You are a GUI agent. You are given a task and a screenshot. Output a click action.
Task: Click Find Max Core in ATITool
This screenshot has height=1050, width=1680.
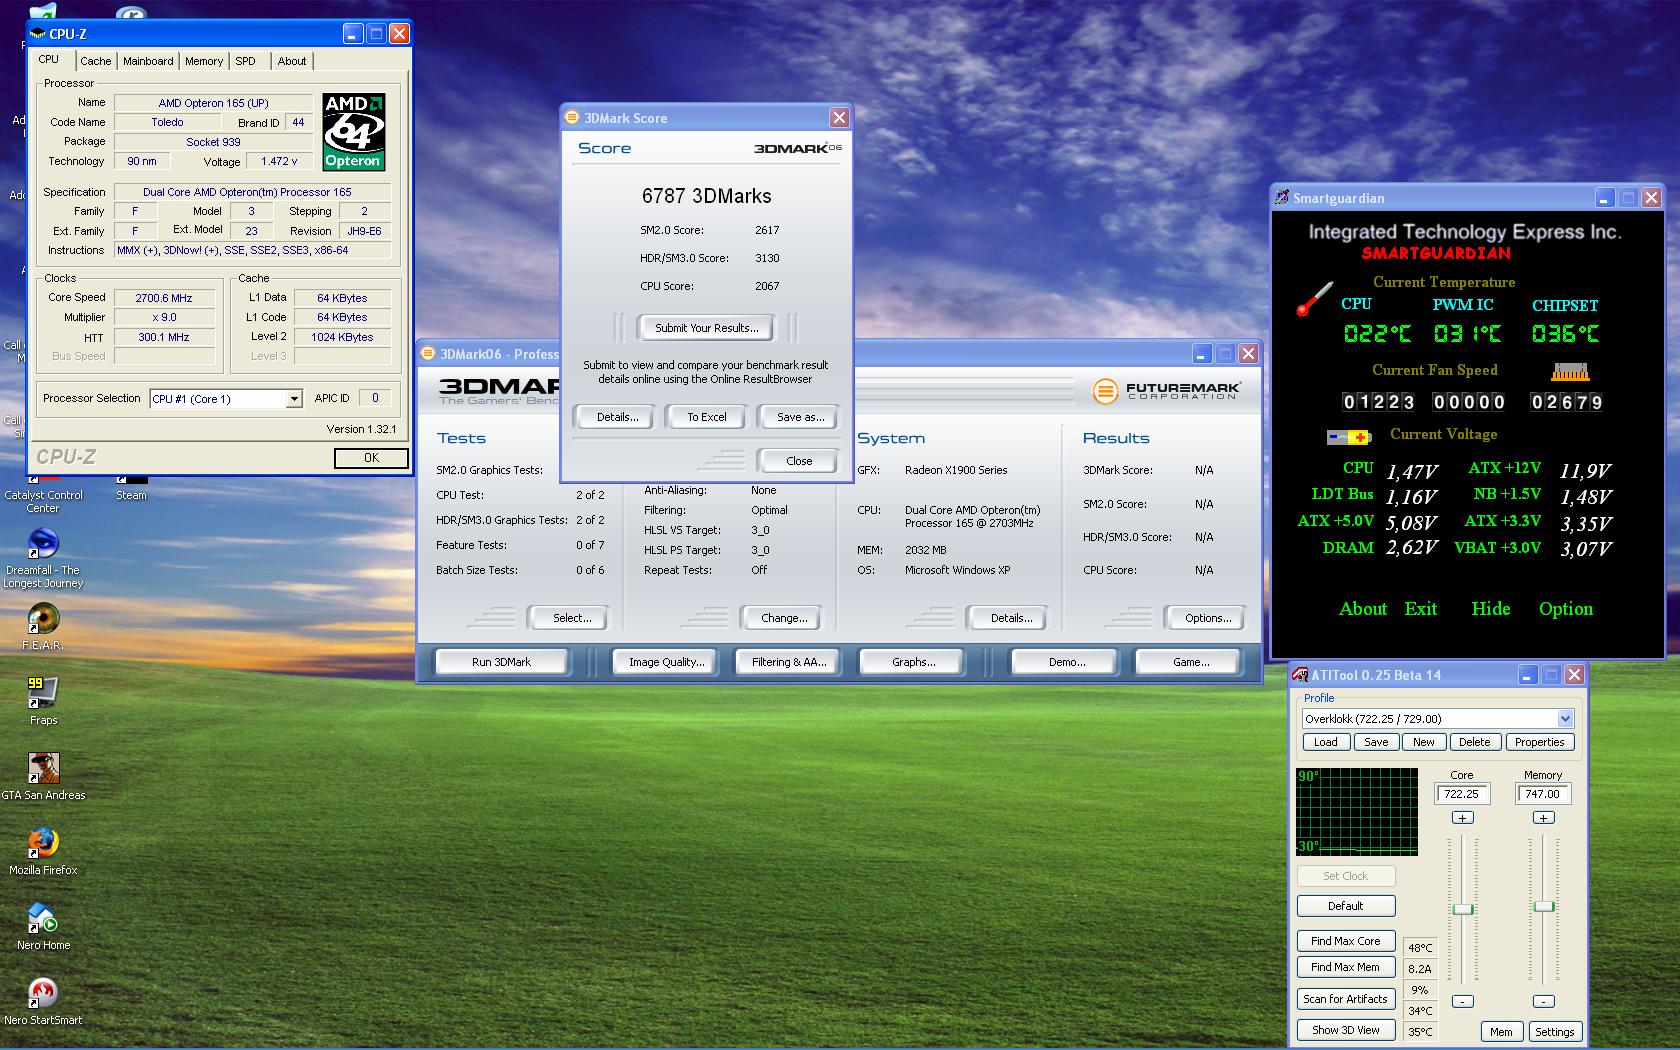[x=1345, y=941]
